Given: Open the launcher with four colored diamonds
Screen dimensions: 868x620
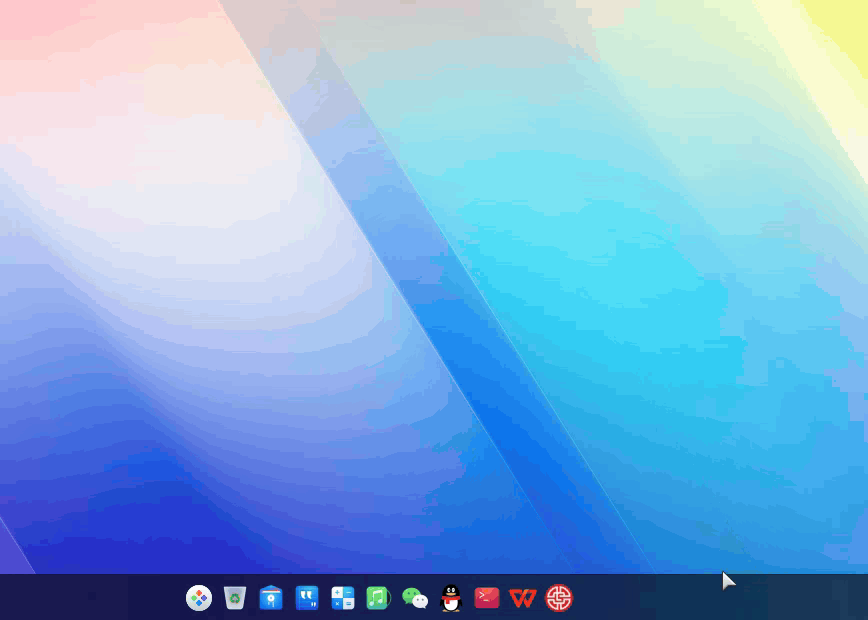Looking at the screenshot, I should 199,598.
